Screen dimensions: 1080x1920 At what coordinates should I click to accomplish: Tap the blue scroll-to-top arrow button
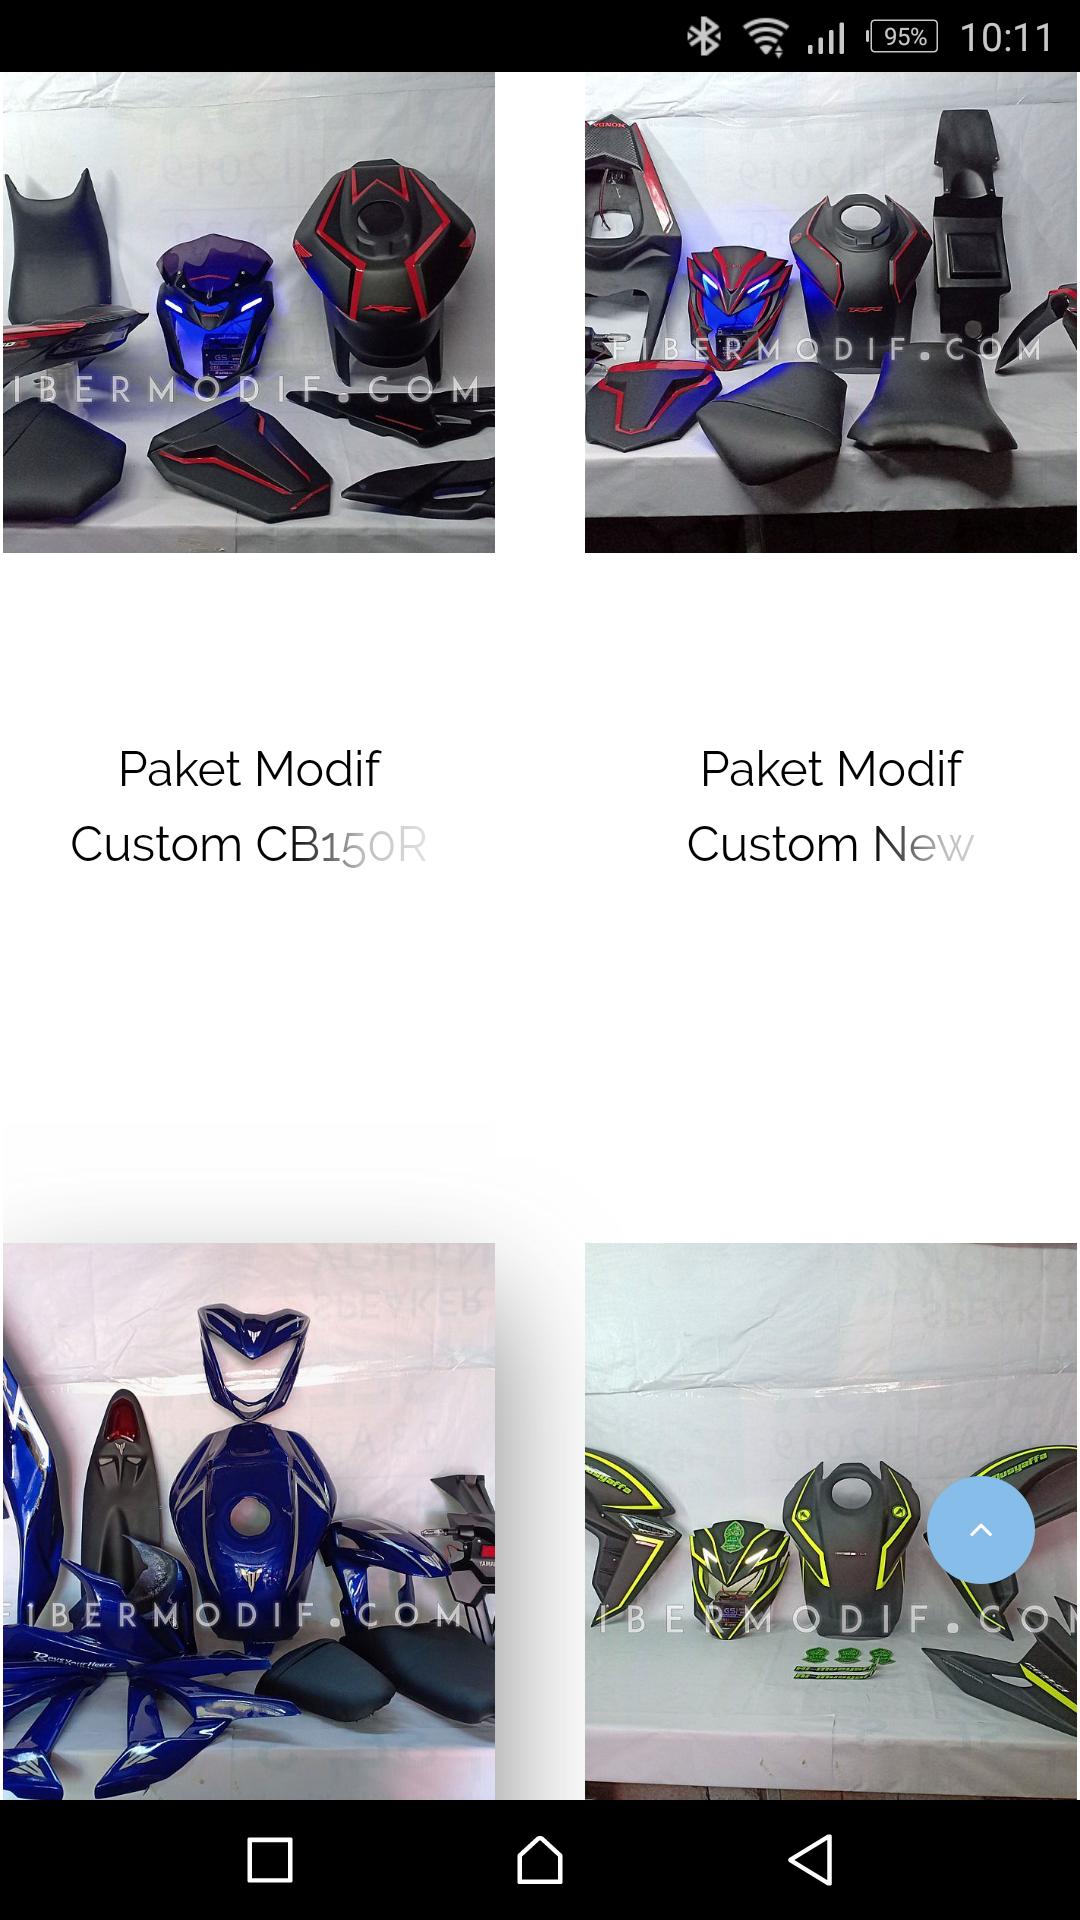point(980,1529)
